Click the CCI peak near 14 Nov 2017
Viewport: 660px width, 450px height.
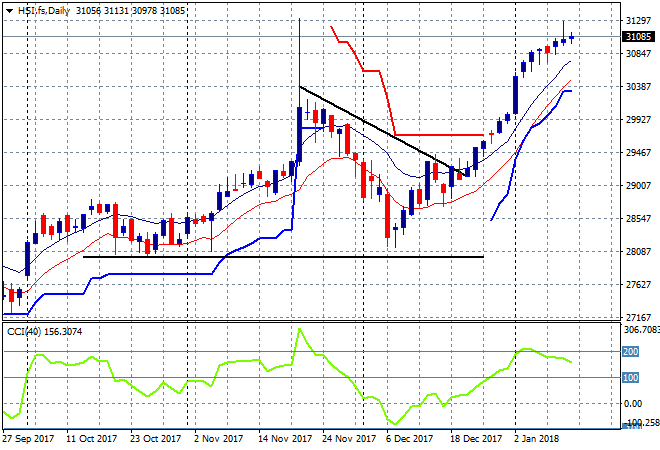(299, 329)
